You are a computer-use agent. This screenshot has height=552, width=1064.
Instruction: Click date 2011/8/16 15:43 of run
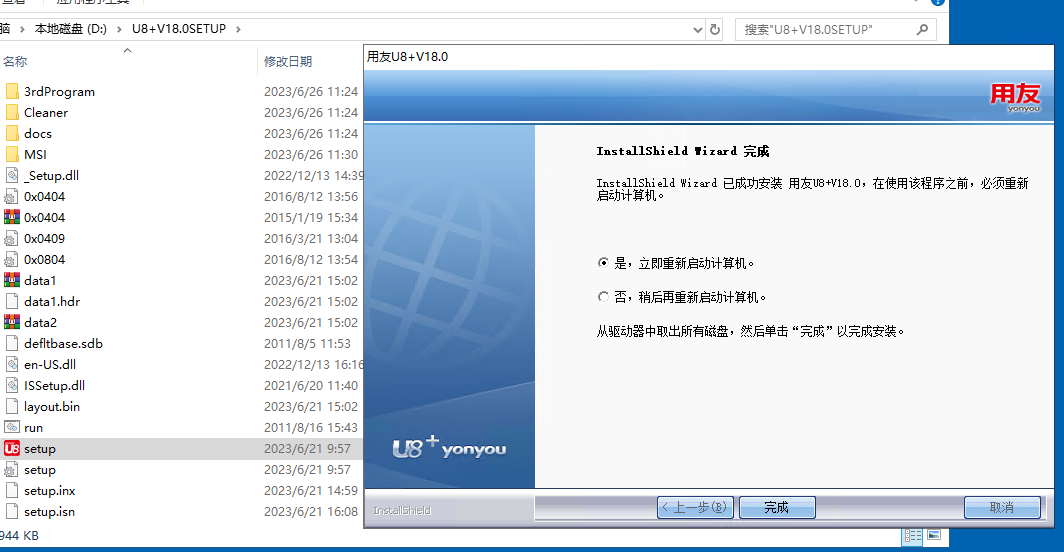coord(311,428)
